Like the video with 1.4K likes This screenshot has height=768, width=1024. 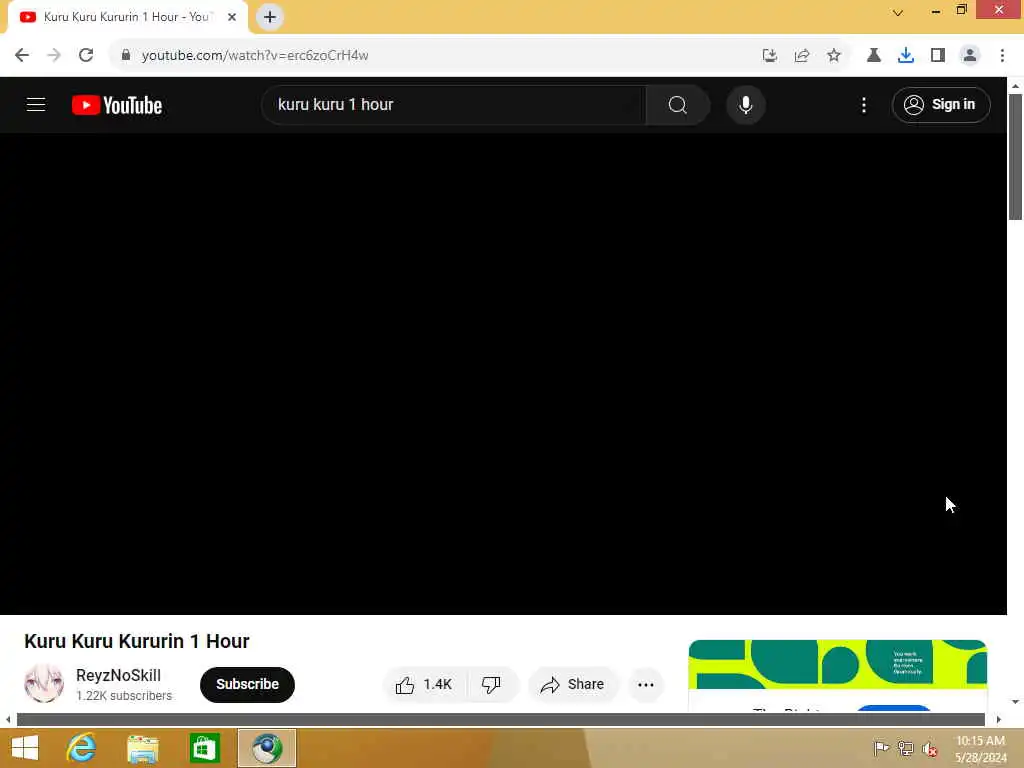(x=424, y=684)
